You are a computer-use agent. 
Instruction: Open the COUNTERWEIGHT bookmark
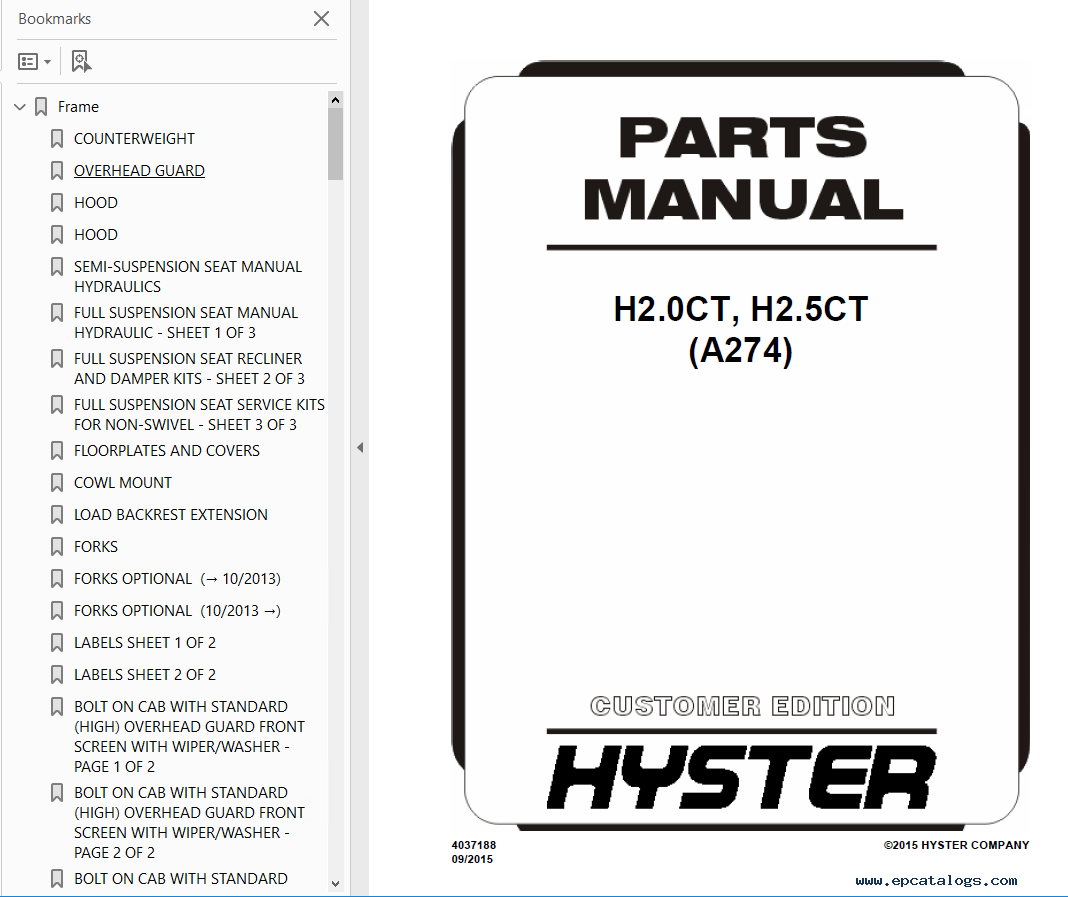(134, 139)
